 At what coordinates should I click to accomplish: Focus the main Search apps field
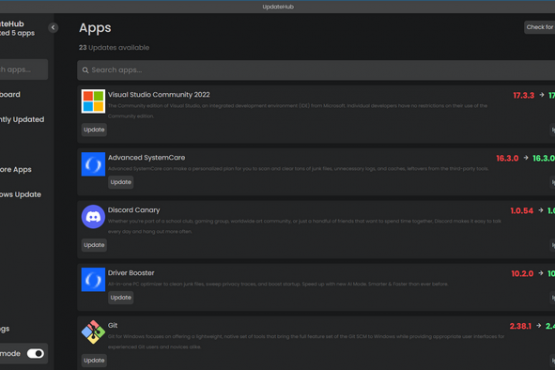coord(316,70)
